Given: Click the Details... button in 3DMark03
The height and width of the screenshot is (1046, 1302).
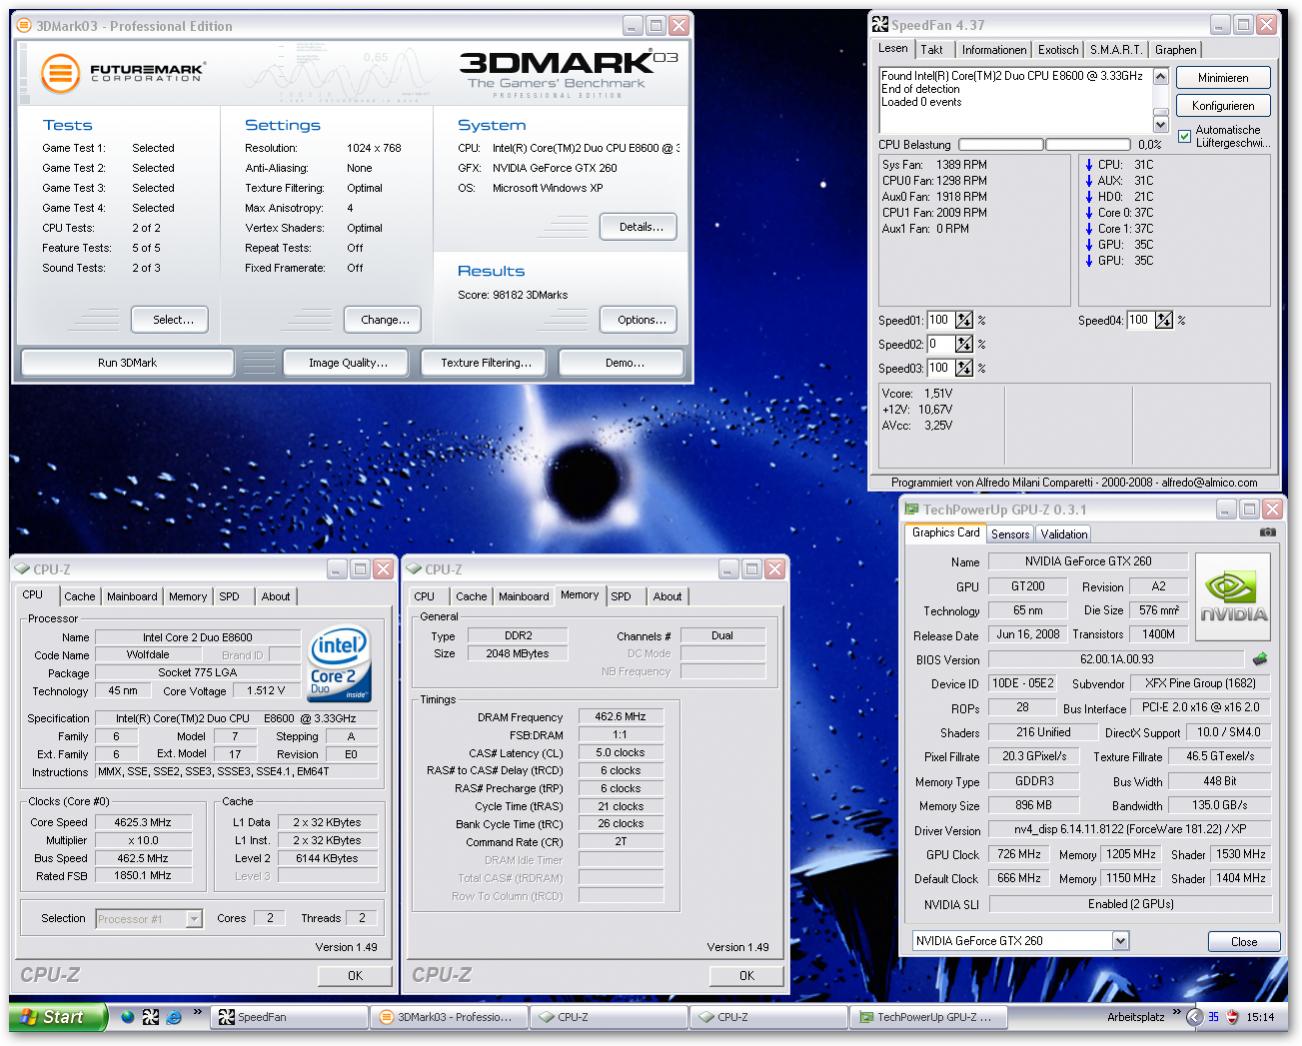Looking at the screenshot, I should [x=640, y=227].
